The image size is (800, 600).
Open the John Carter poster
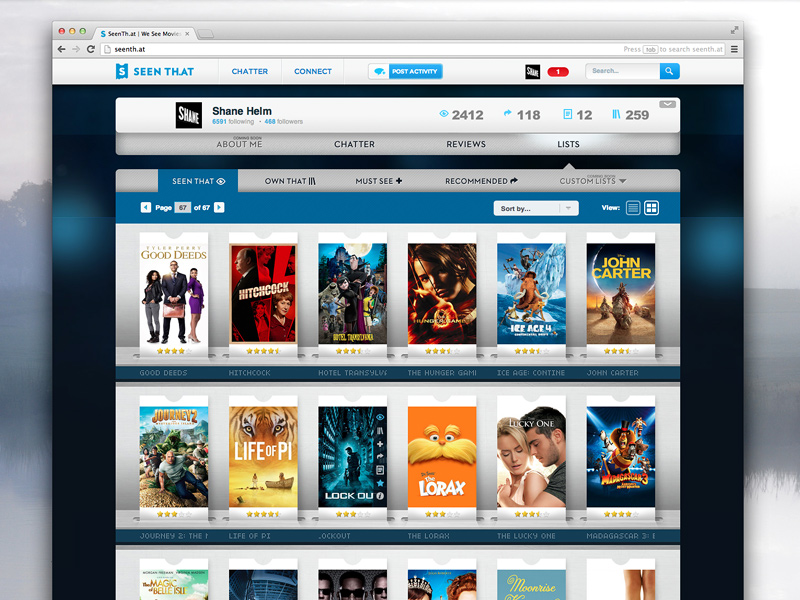coord(621,293)
